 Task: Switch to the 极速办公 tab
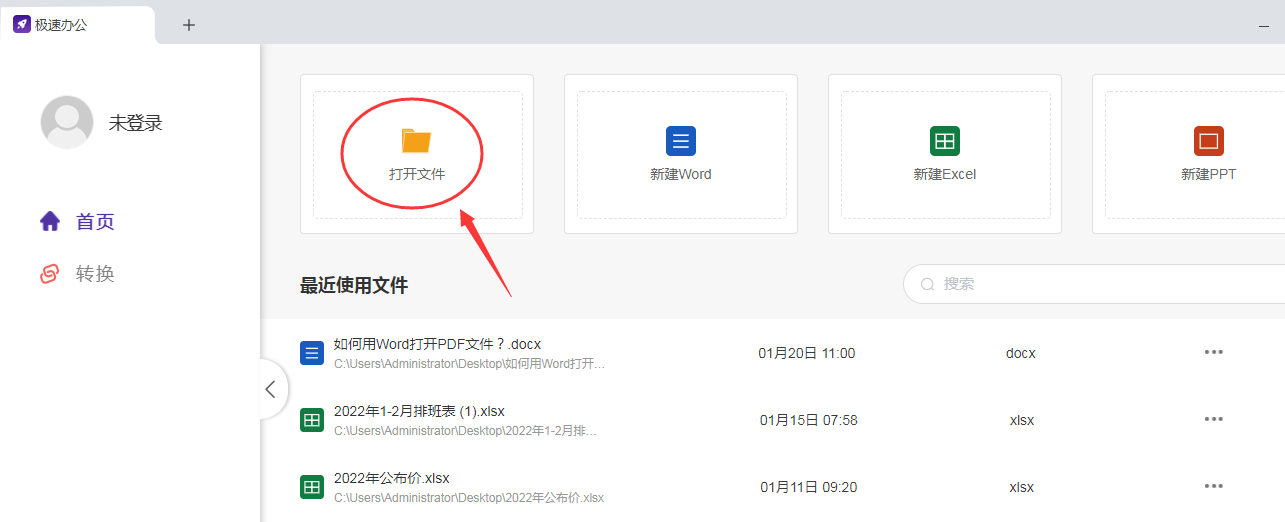(78, 25)
